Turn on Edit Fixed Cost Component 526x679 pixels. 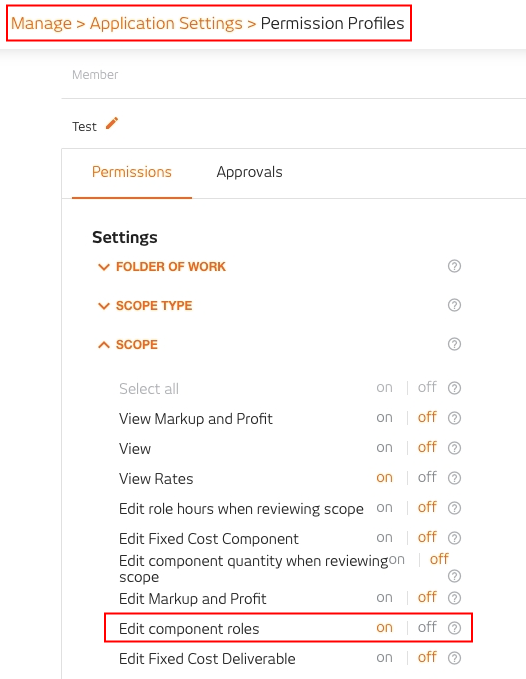pyautogui.click(x=384, y=538)
